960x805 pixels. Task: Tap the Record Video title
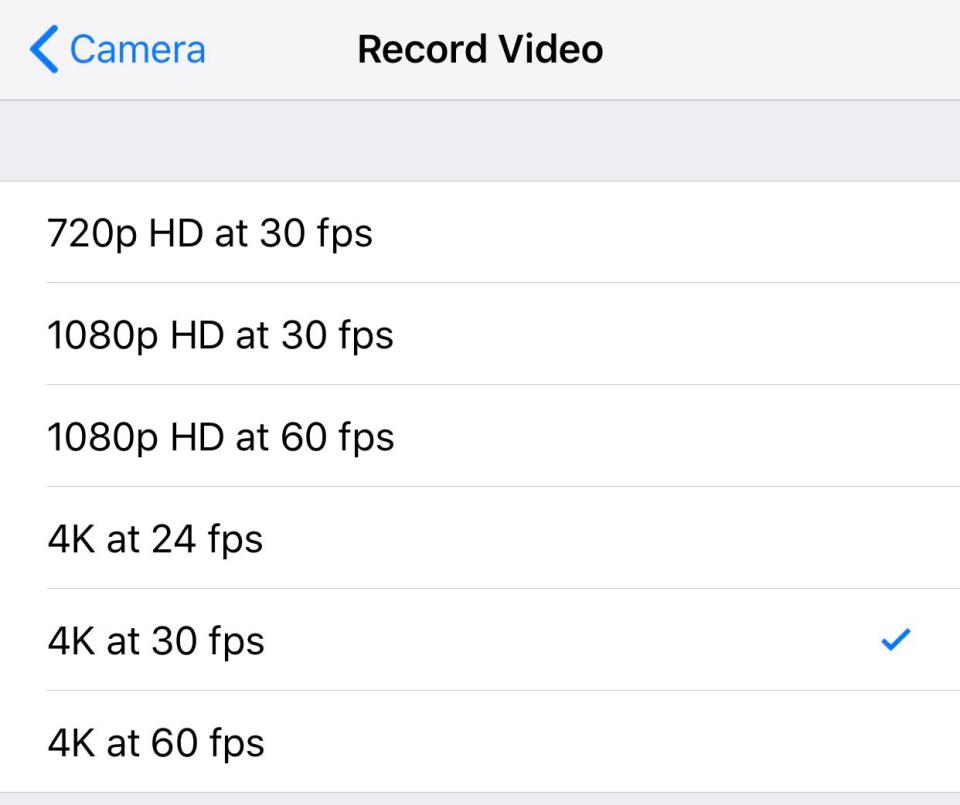click(480, 50)
